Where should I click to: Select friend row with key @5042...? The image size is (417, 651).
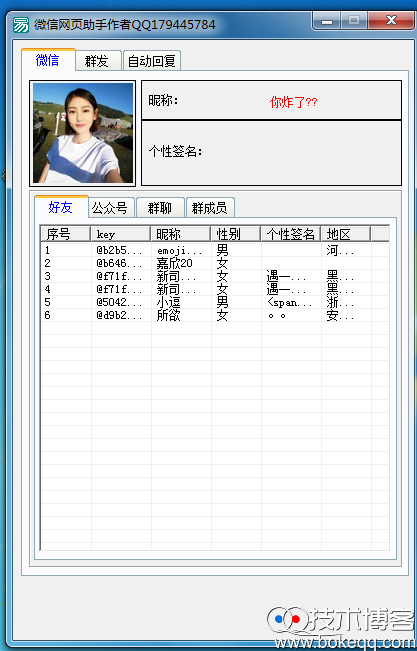tap(215, 302)
